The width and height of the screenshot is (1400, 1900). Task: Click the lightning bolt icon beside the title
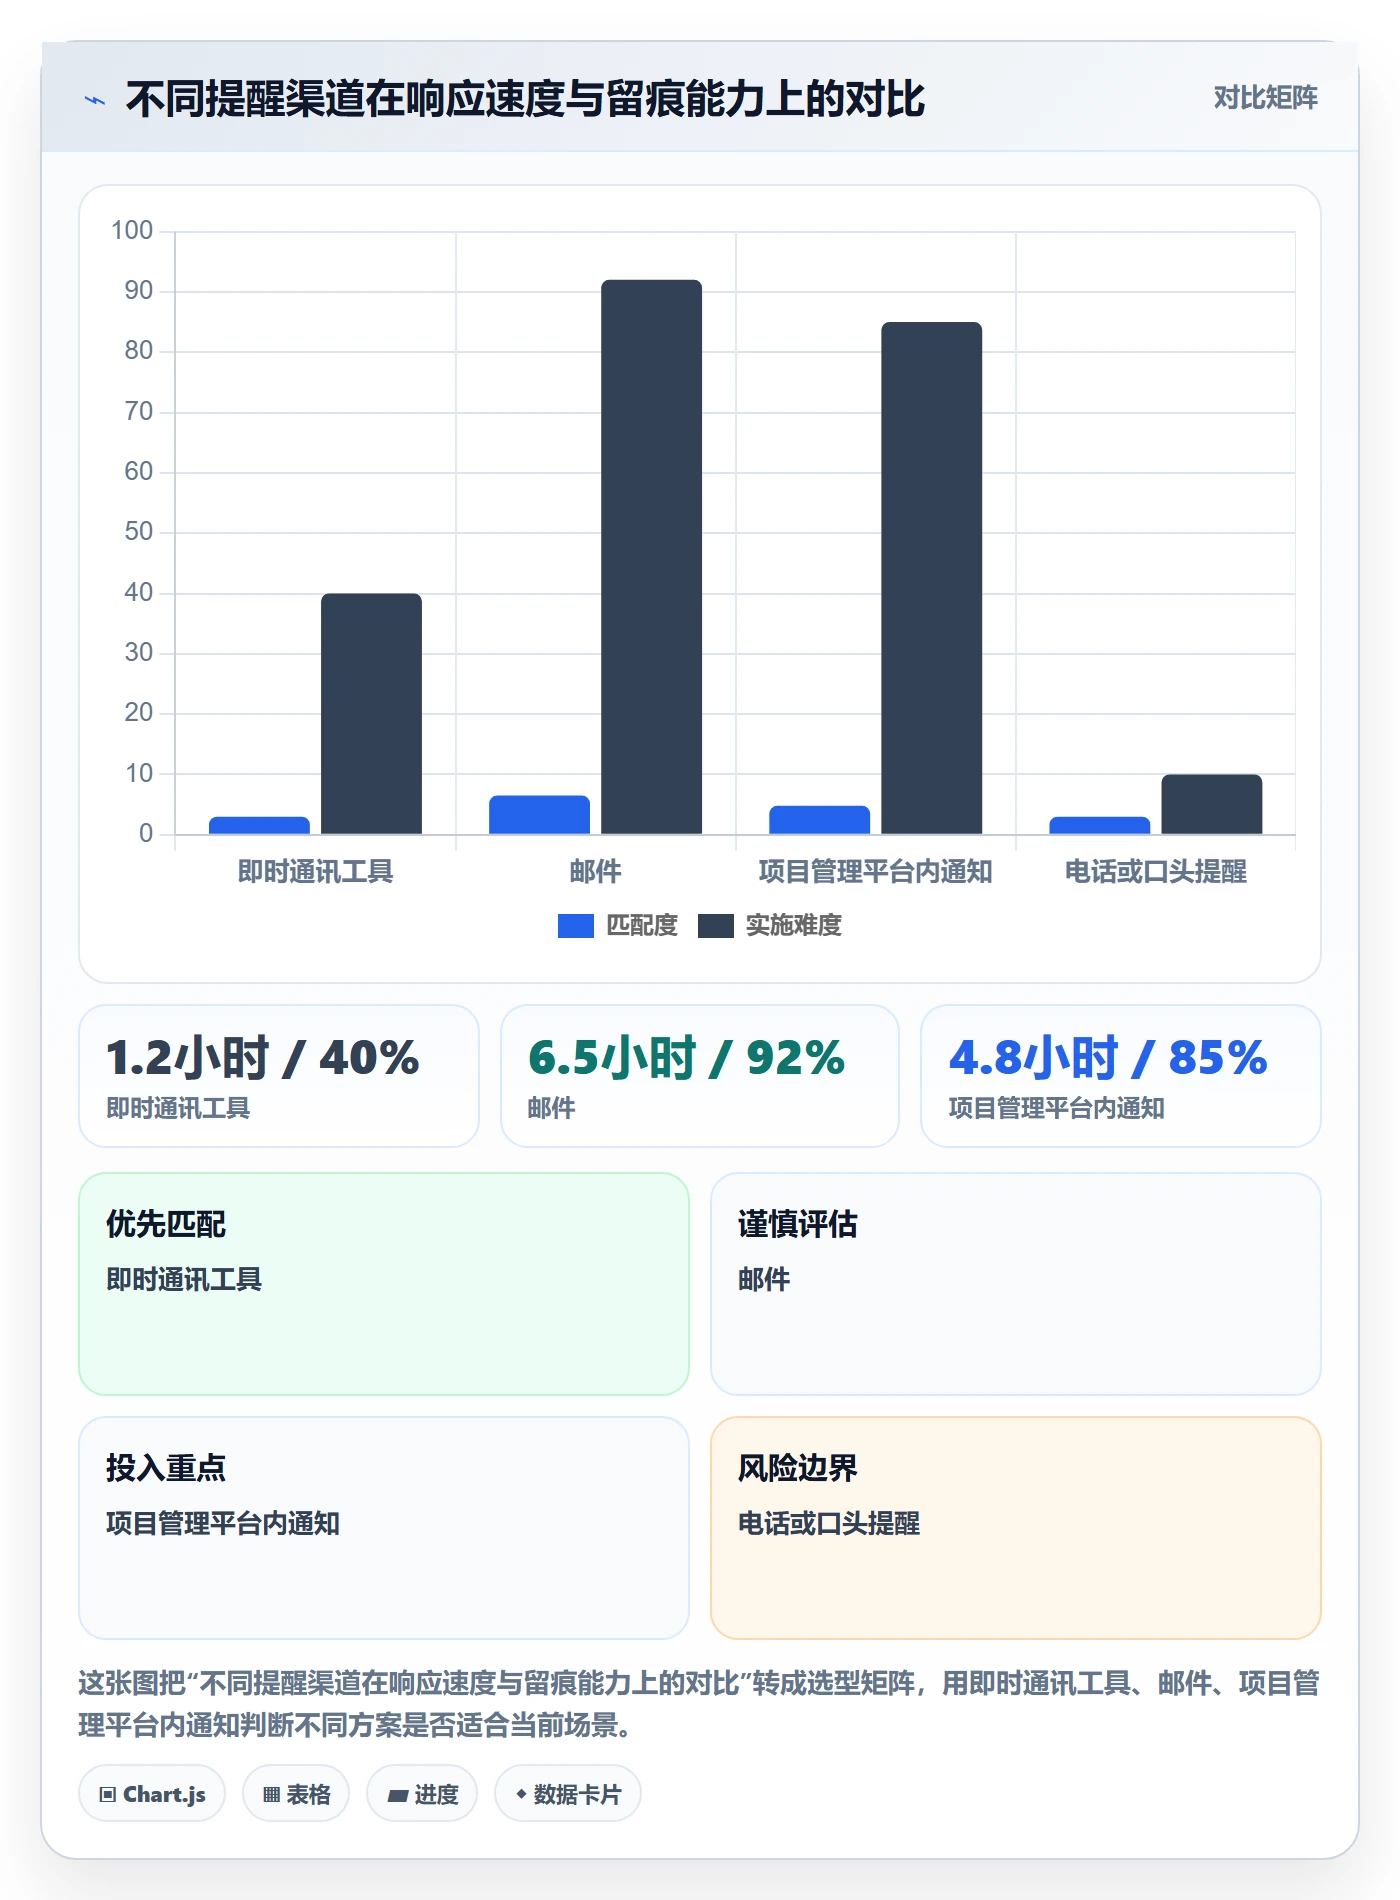(x=95, y=100)
